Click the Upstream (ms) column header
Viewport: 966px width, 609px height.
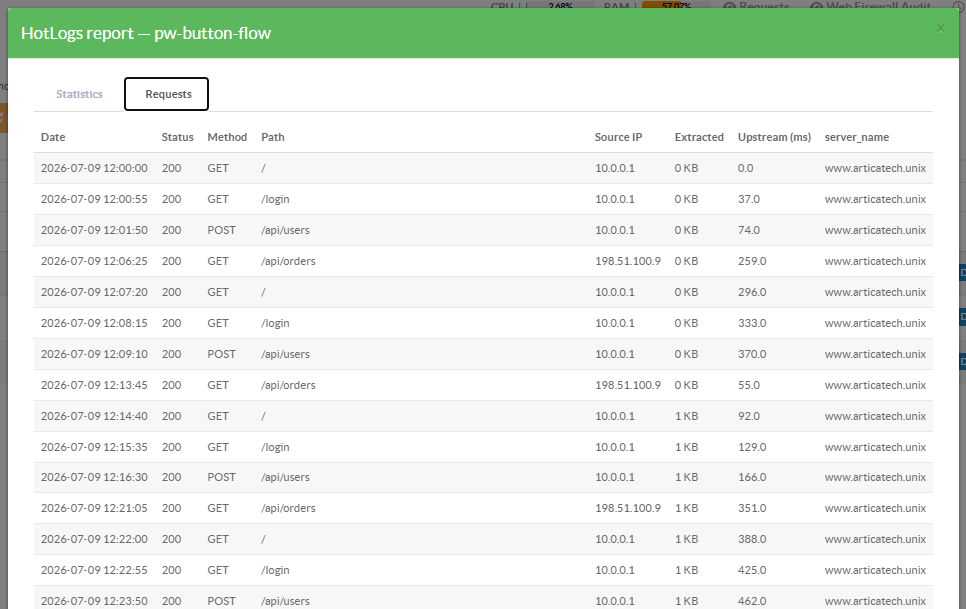coord(774,137)
